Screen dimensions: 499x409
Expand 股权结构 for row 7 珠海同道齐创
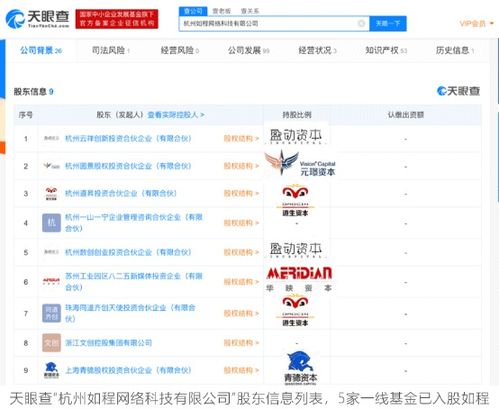pos(241,313)
